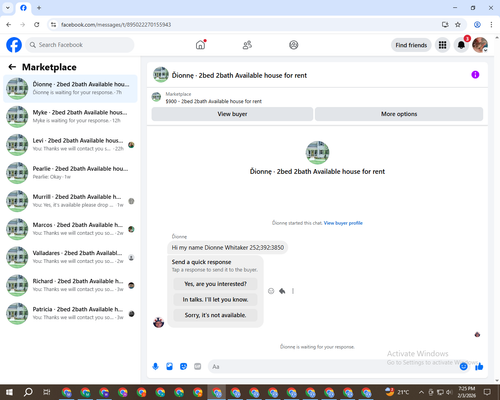View site information icon in address bar
The height and width of the screenshot is (400, 500).
53,25
